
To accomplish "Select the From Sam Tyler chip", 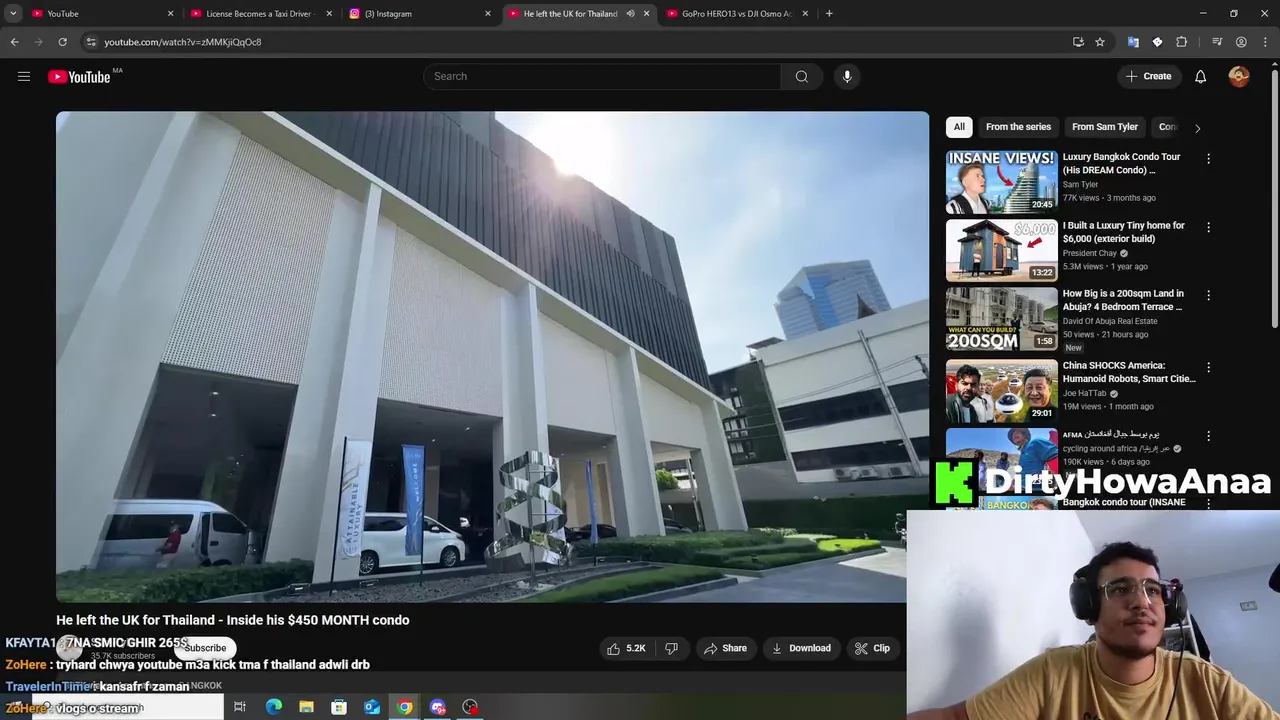I will pyautogui.click(x=1105, y=127).
